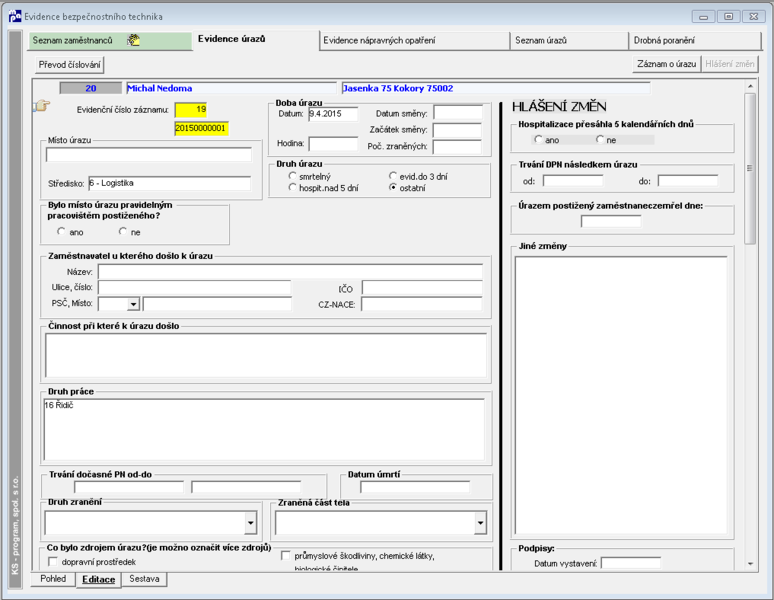Check průmyslové škodliviny, chemické látky checkbox
Image resolution: width=774 pixels, height=600 pixels.
point(285,556)
